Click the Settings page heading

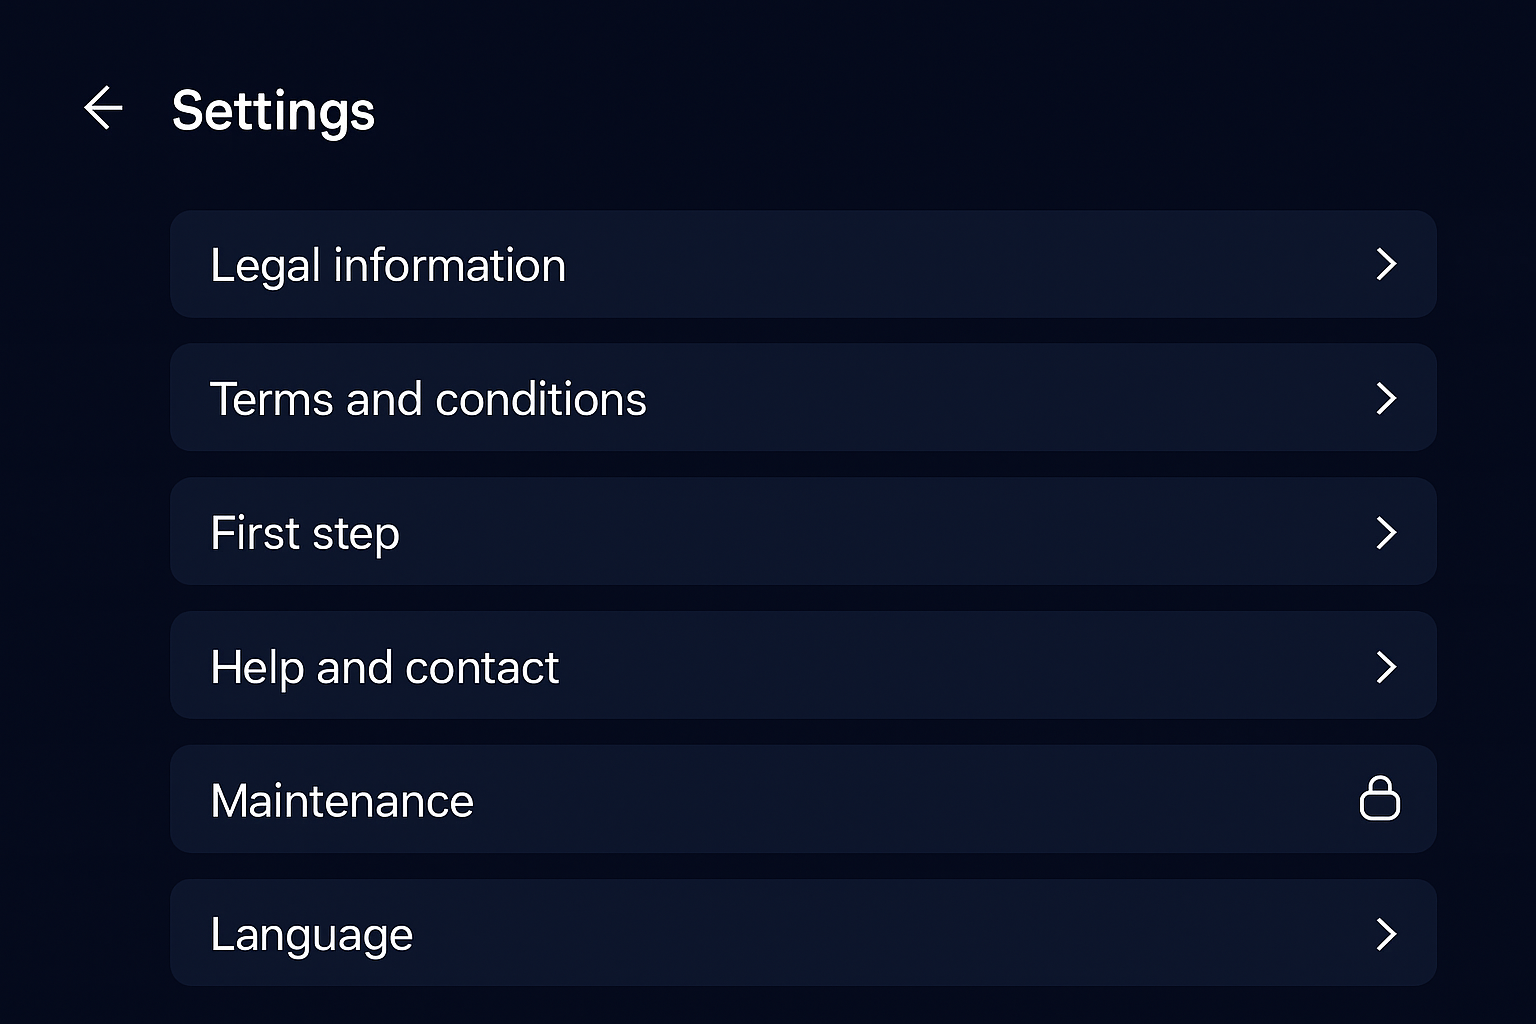point(273,110)
